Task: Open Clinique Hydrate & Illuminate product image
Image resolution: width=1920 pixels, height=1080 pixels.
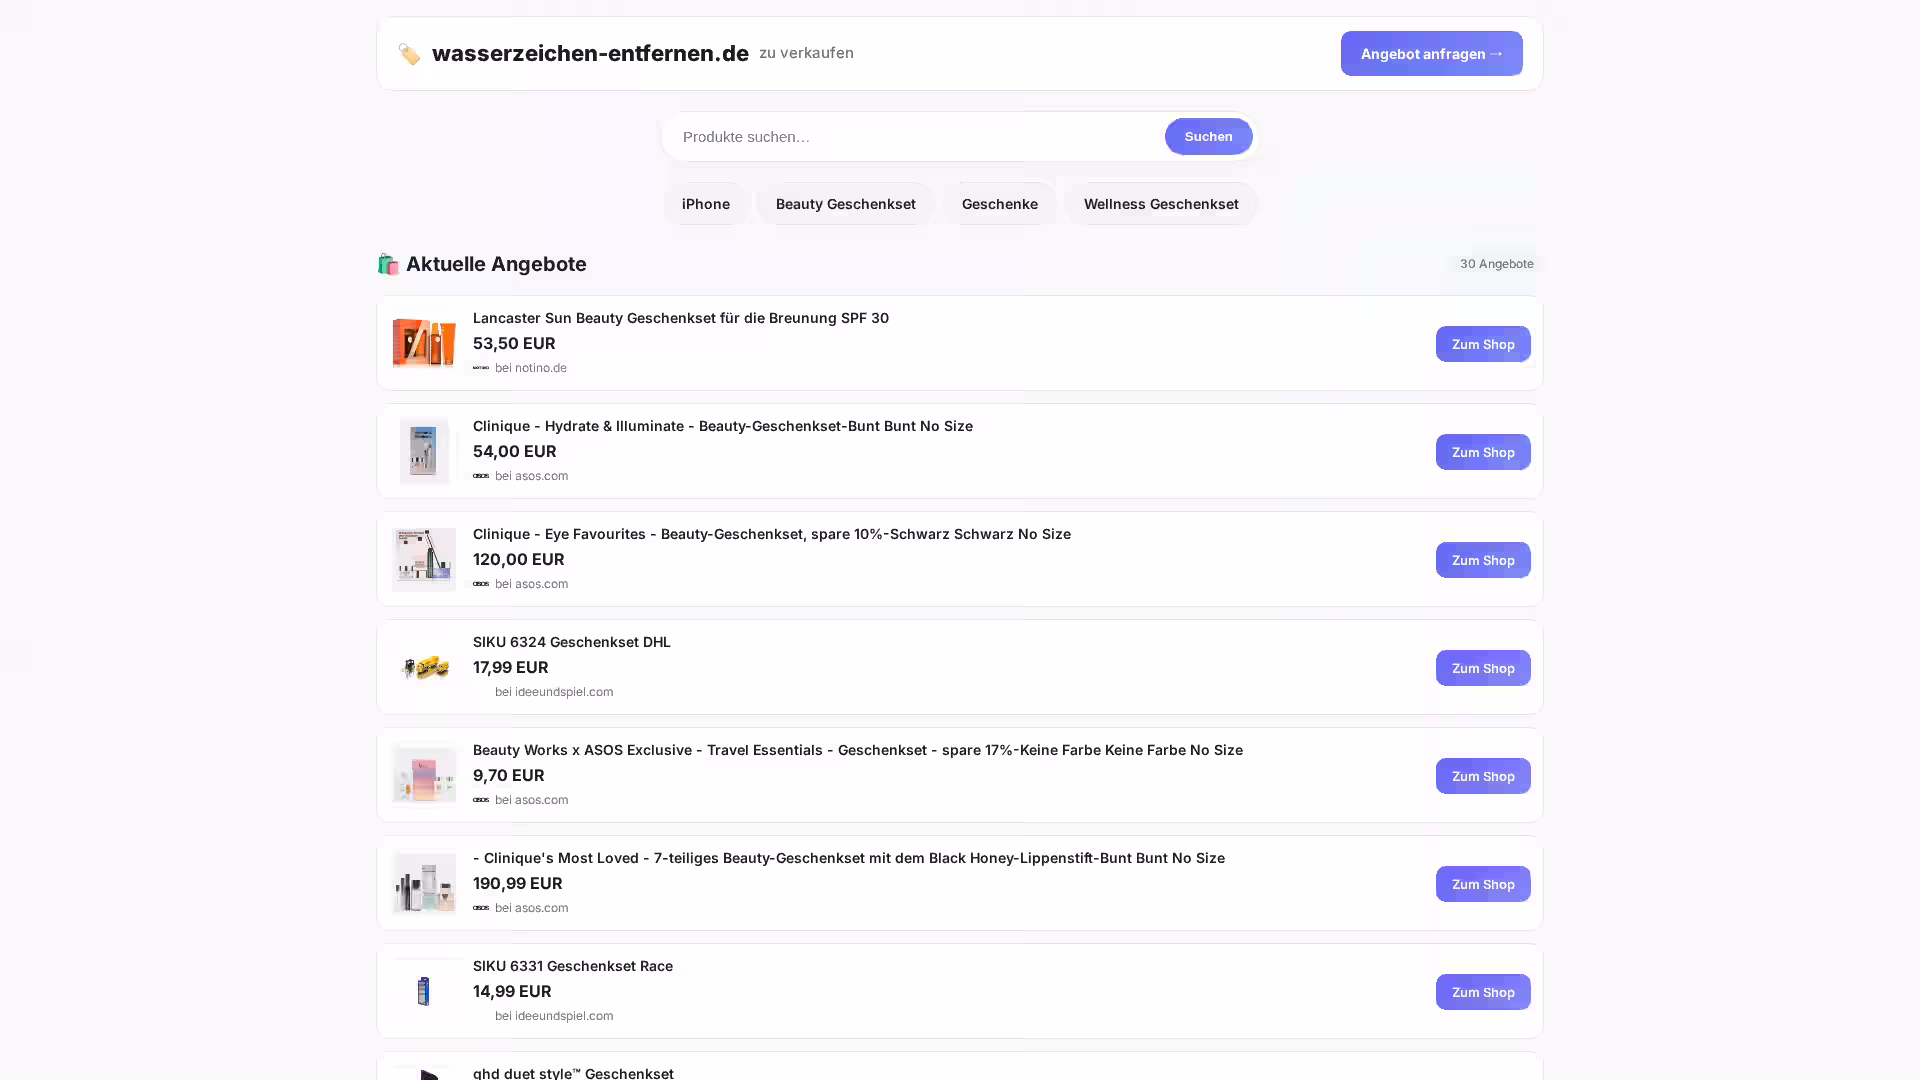Action: (x=424, y=451)
